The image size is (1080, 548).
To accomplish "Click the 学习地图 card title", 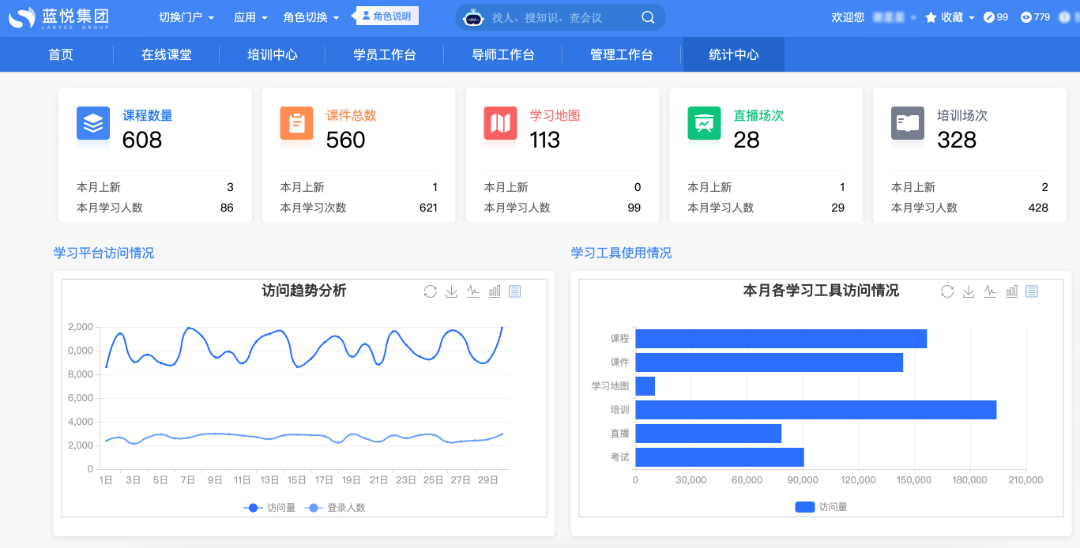I will tap(554, 116).
